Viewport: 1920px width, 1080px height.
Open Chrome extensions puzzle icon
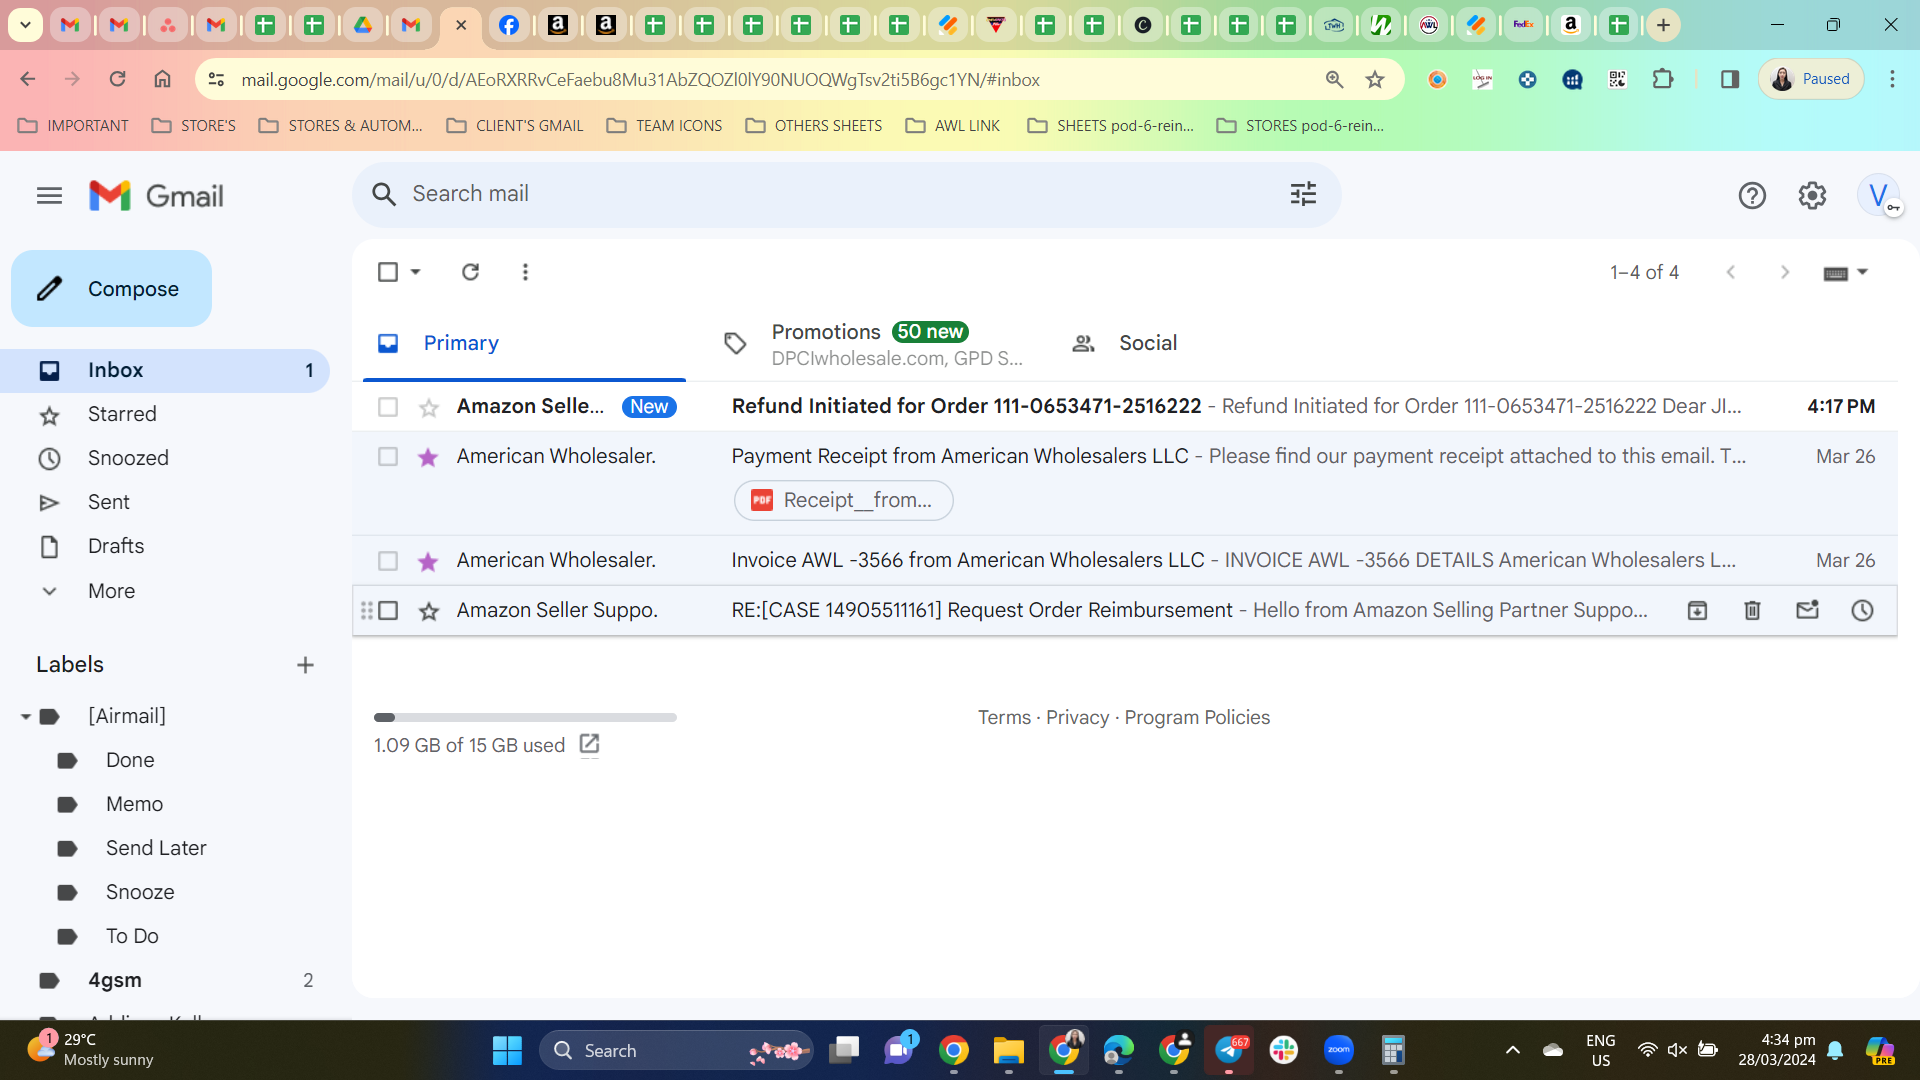1663,79
